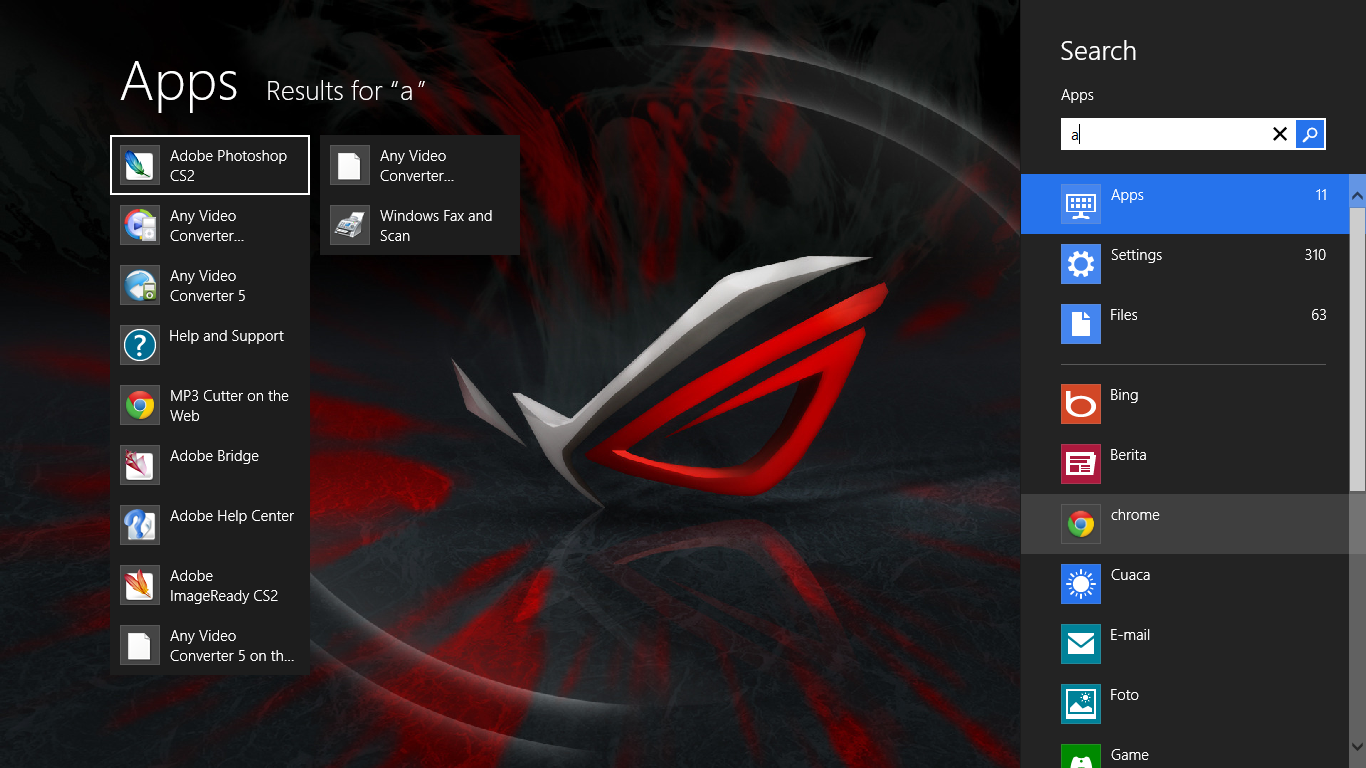Click the "MP3 Cutter on the Web" label
This screenshot has height=768, width=1366.
[x=229, y=406]
